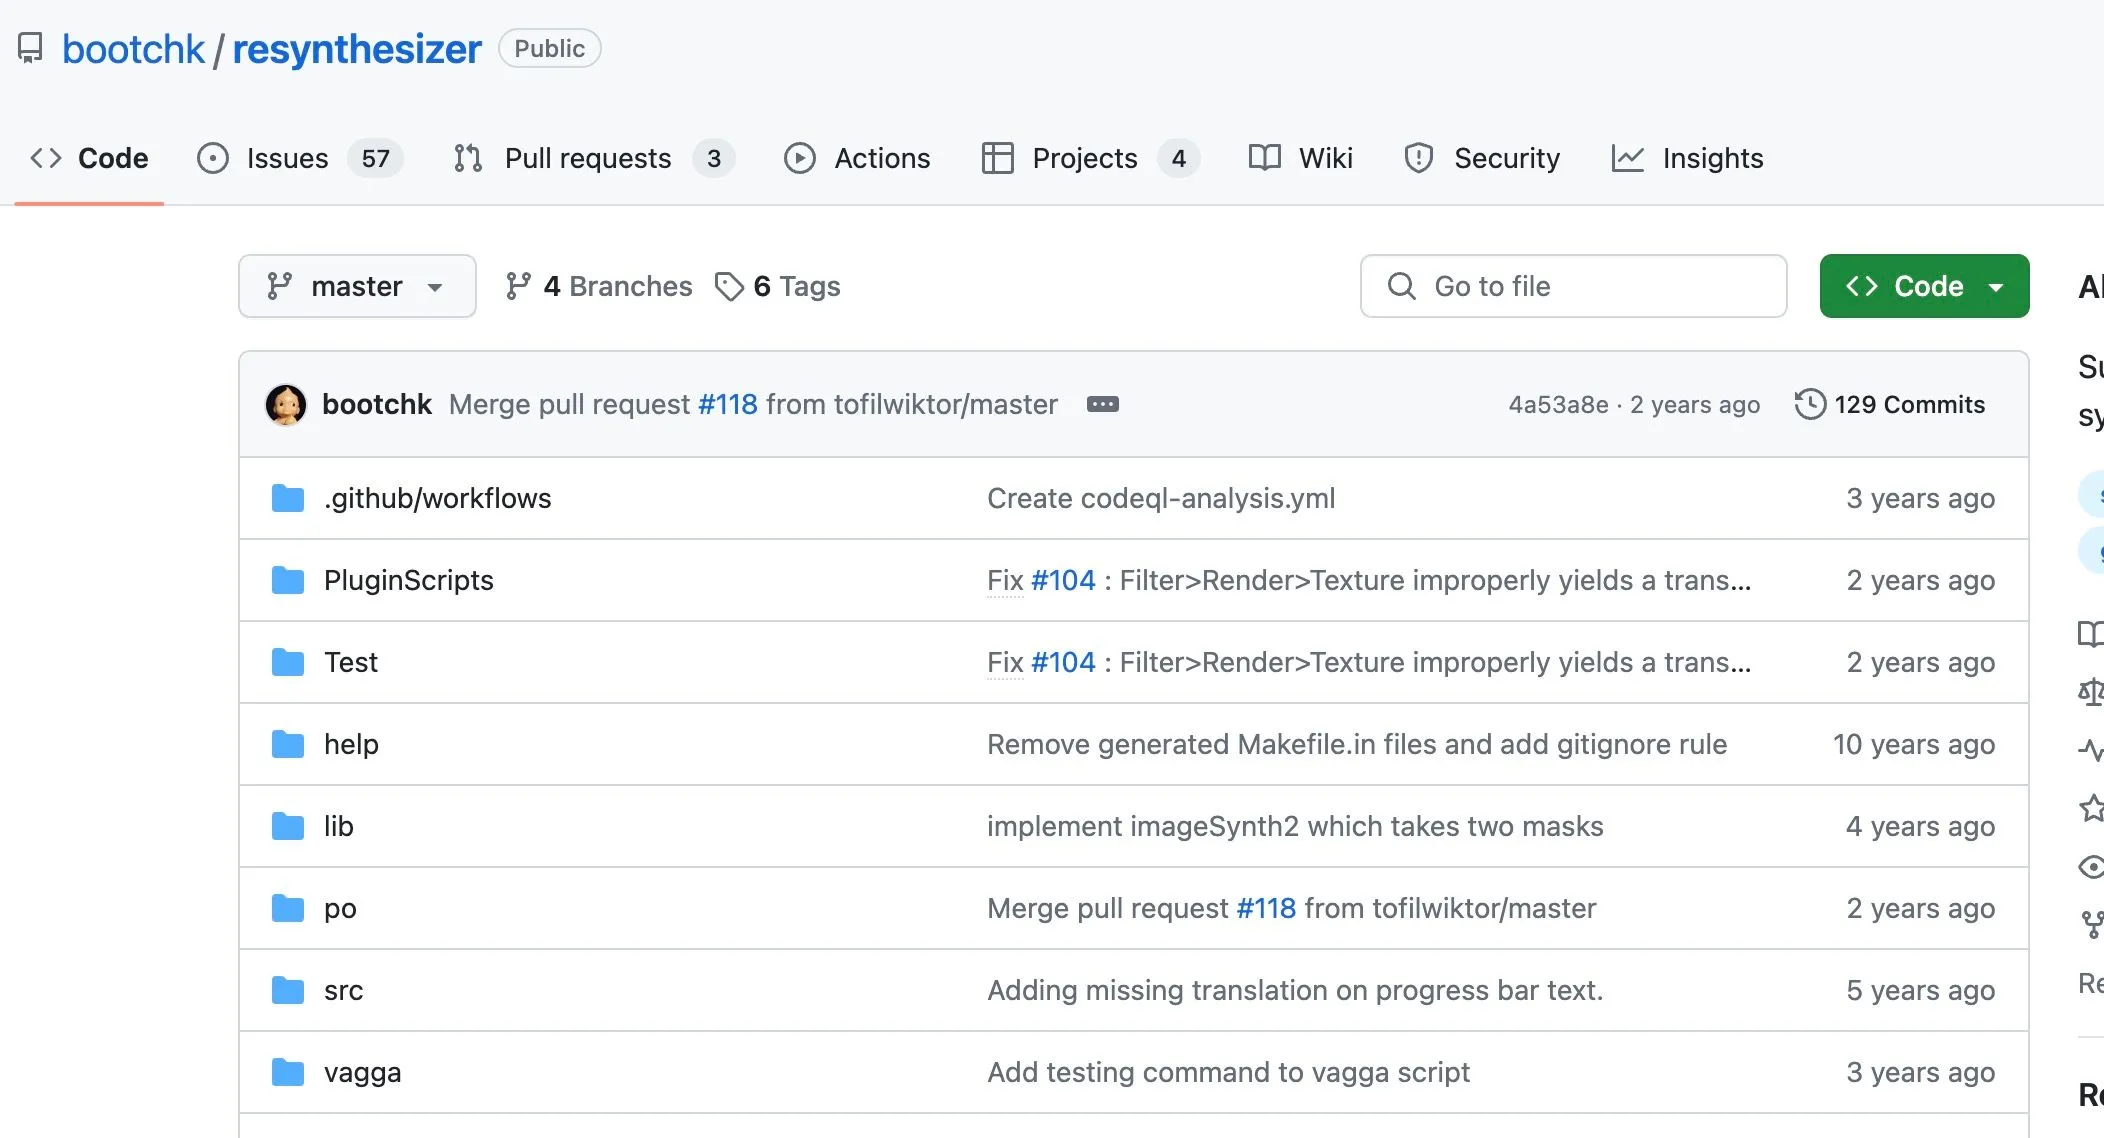Click the folder icon for src

click(288, 990)
